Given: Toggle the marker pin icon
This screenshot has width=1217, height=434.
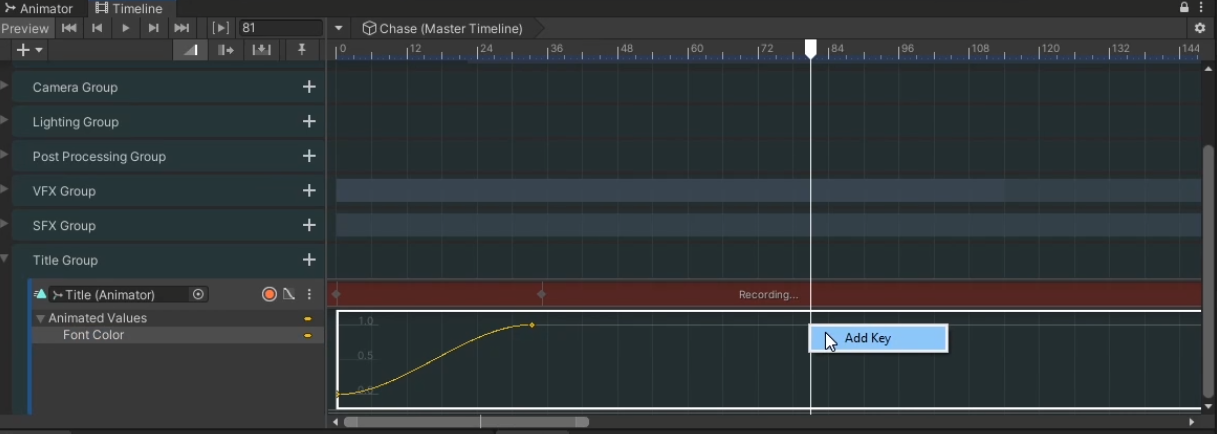Looking at the screenshot, I should pyautogui.click(x=301, y=50).
